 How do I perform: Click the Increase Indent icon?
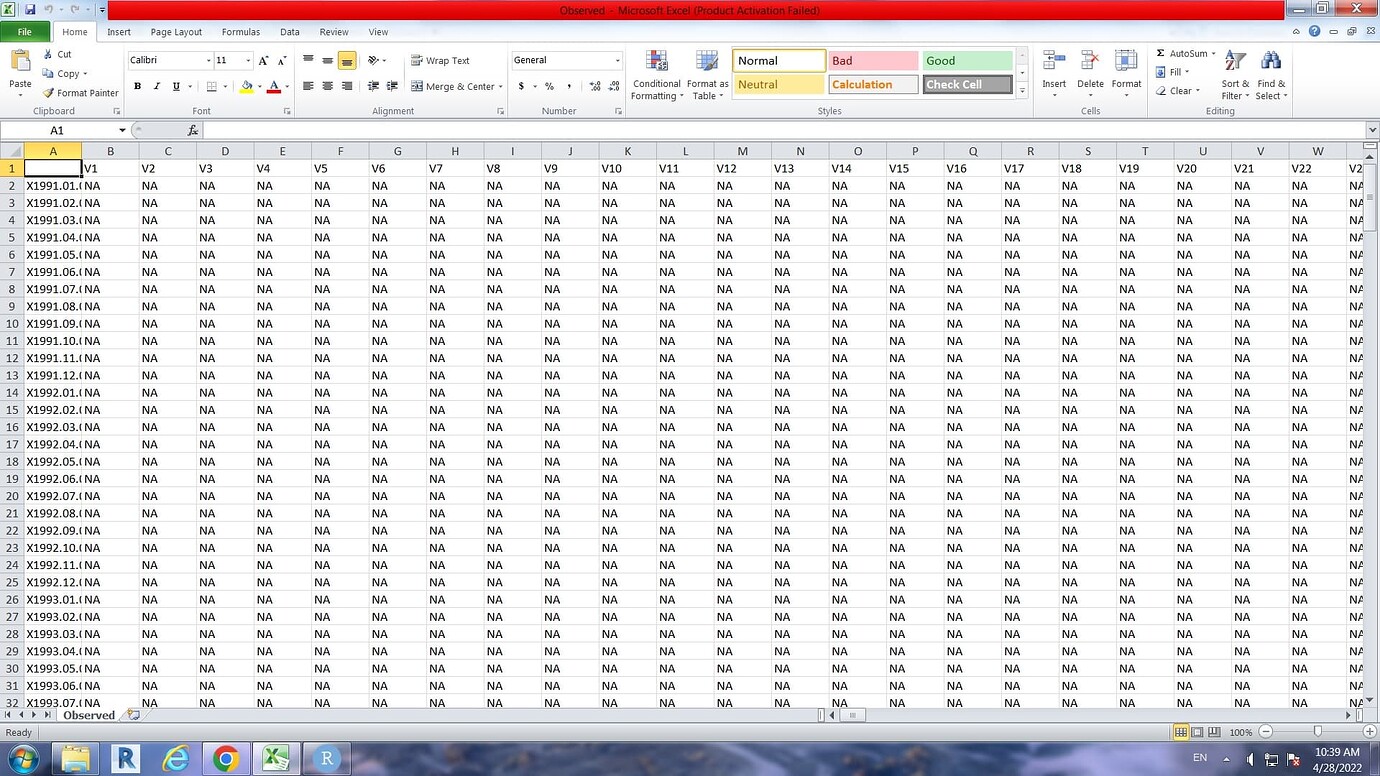pyautogui.click(x=393, y=87)
